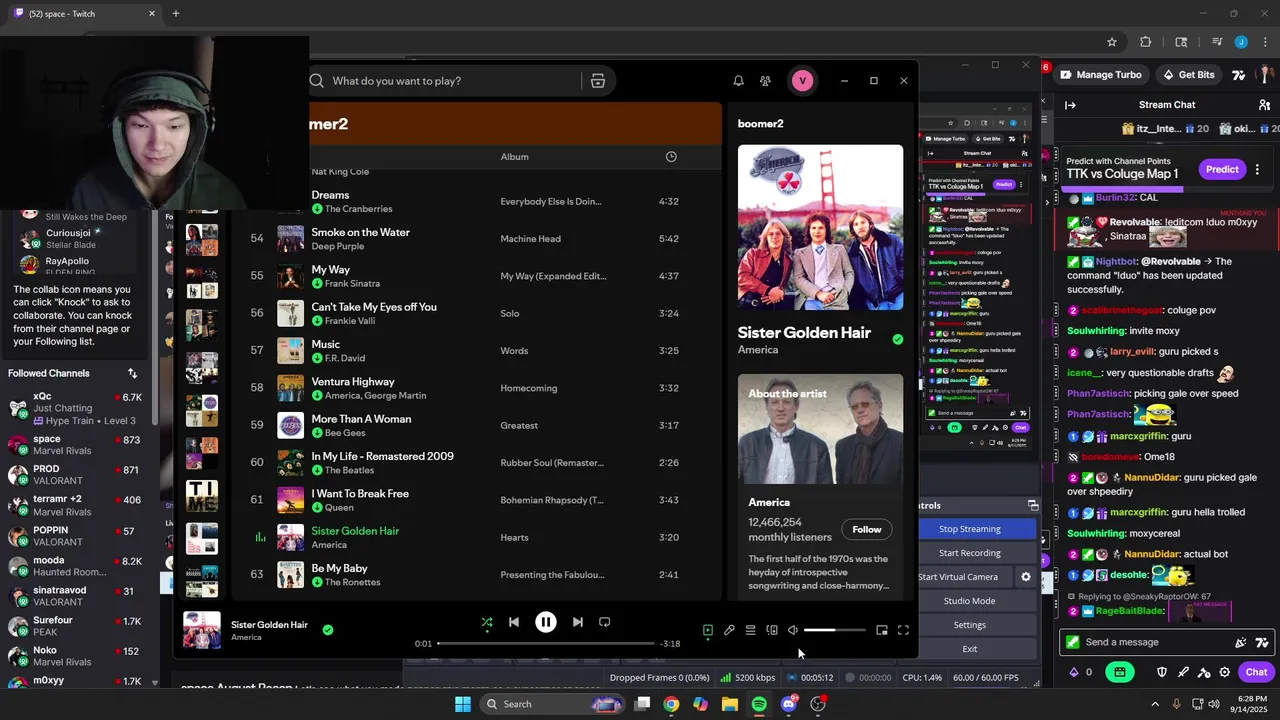Collapse the Stream Chat panel arrow

1070,105
